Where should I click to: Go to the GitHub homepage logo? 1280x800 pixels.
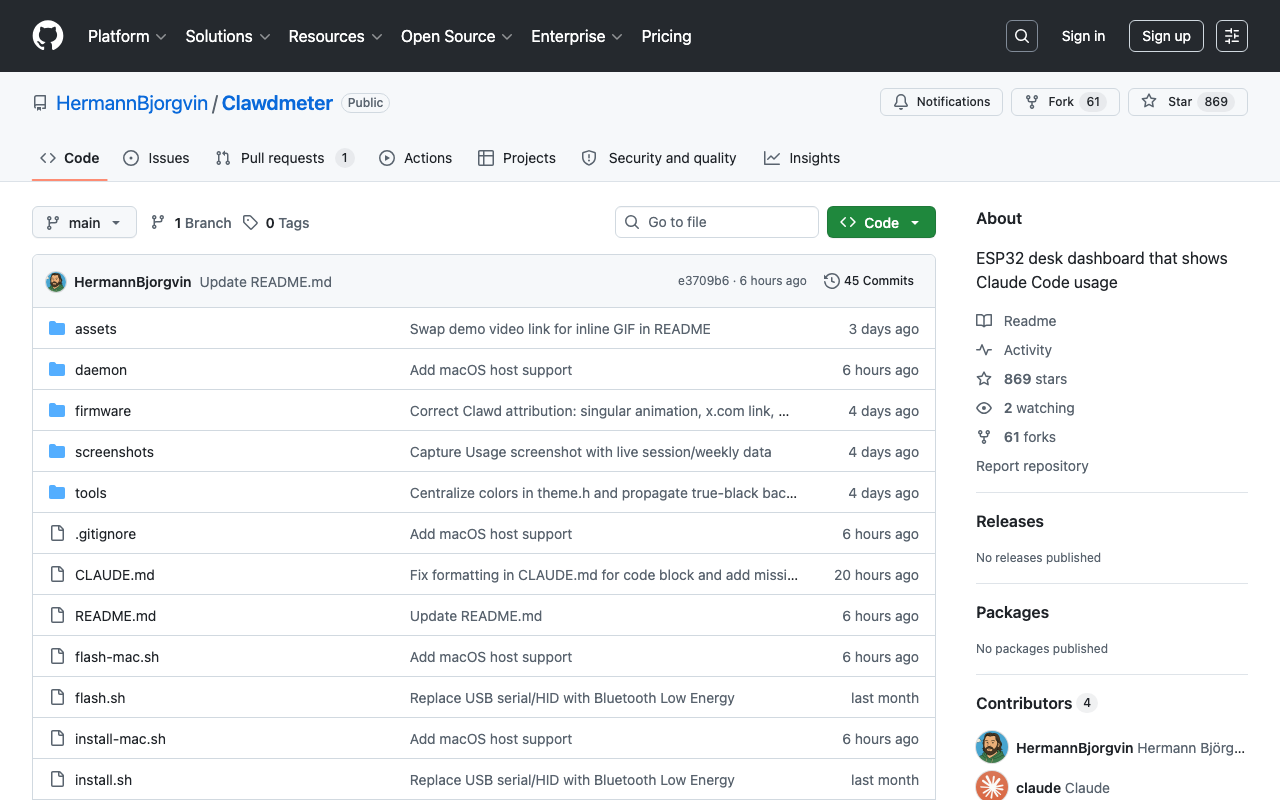click(48, 36)
